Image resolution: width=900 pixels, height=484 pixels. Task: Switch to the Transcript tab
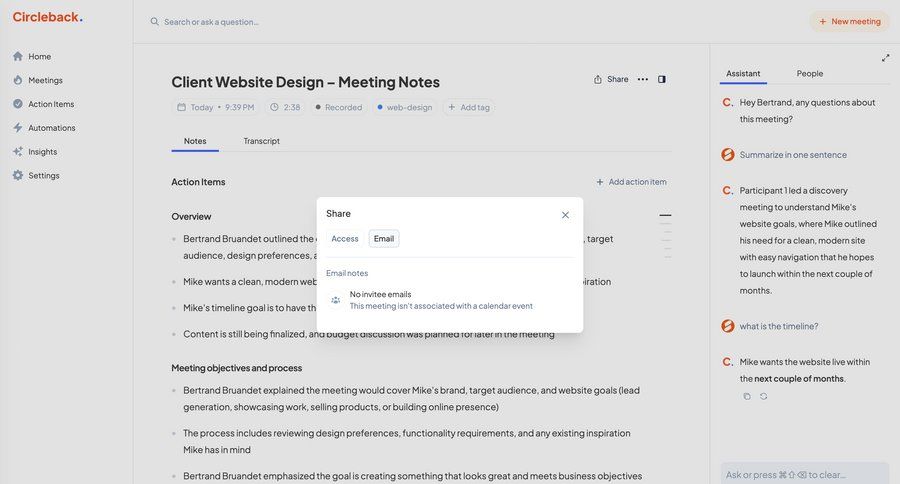(262, 141)
